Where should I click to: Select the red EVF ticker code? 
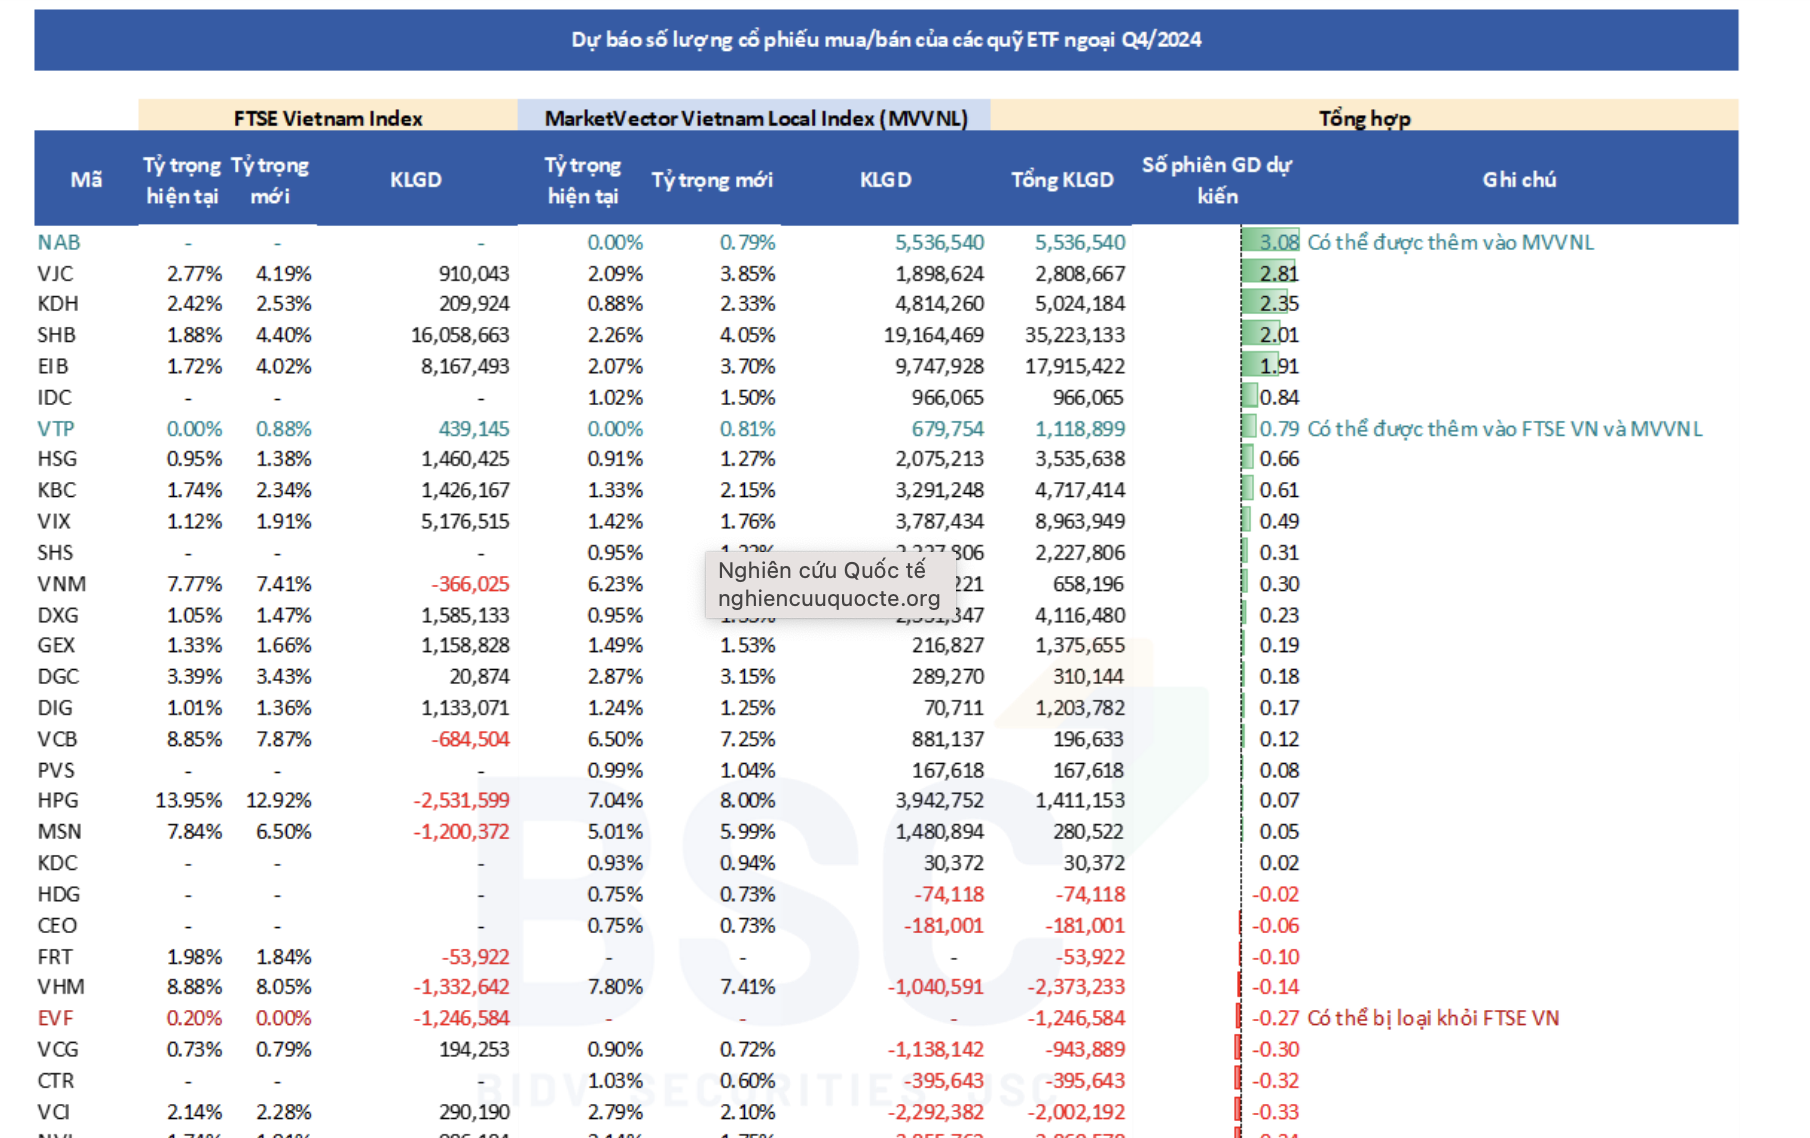click(x=56, y=1018)
